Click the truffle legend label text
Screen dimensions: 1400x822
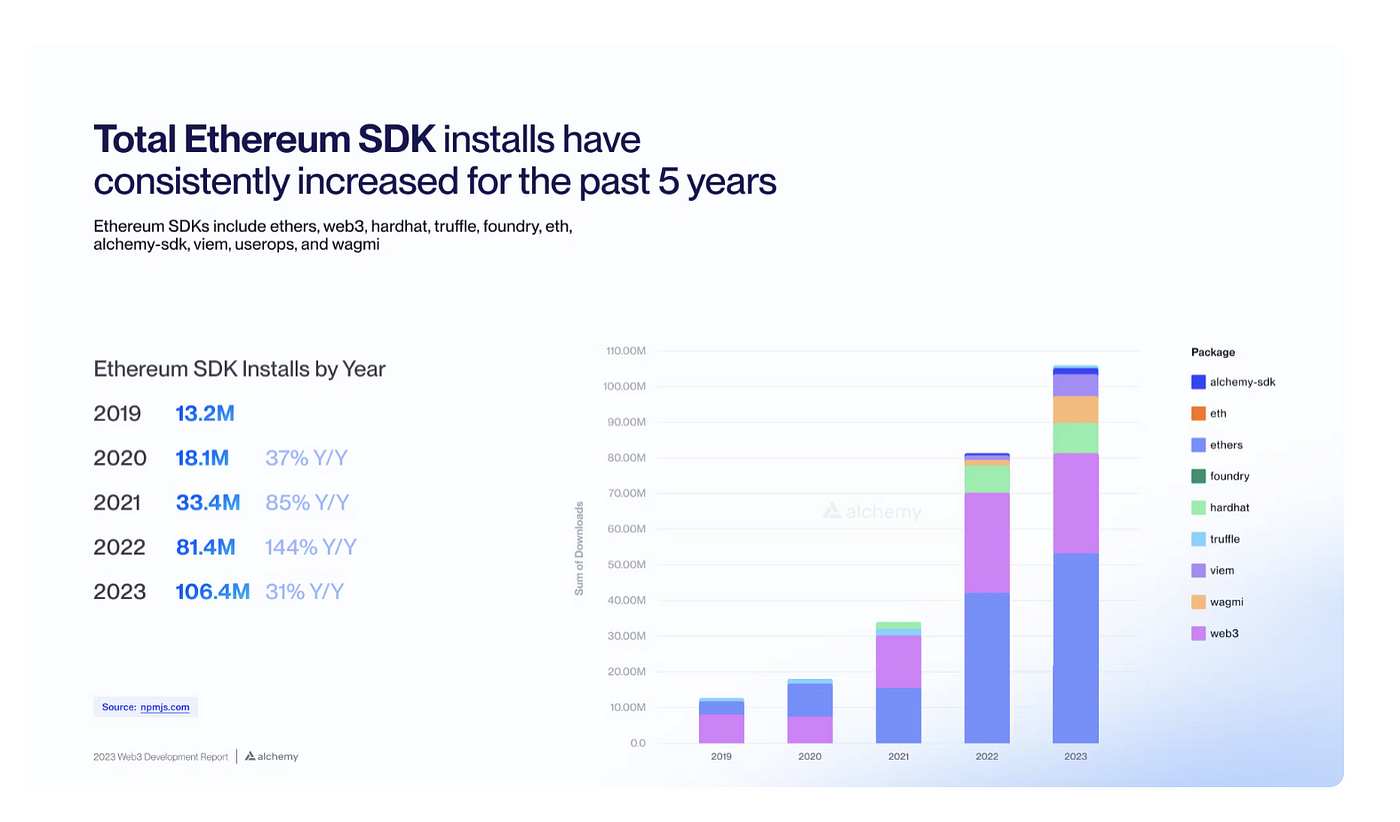[1225, 539]
